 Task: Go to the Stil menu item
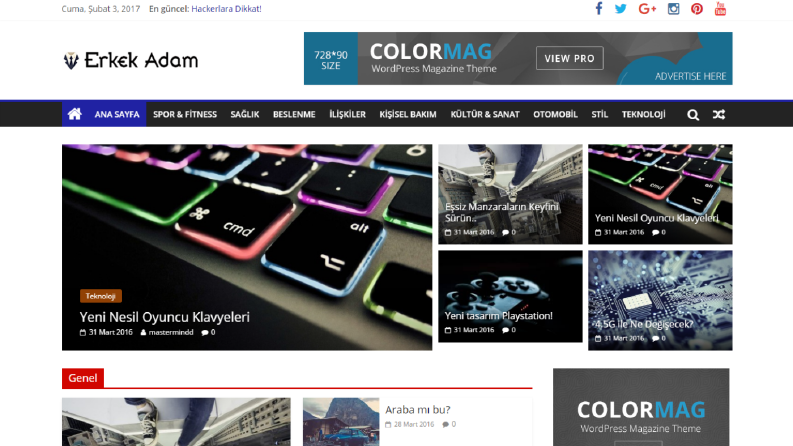(599, 114)
